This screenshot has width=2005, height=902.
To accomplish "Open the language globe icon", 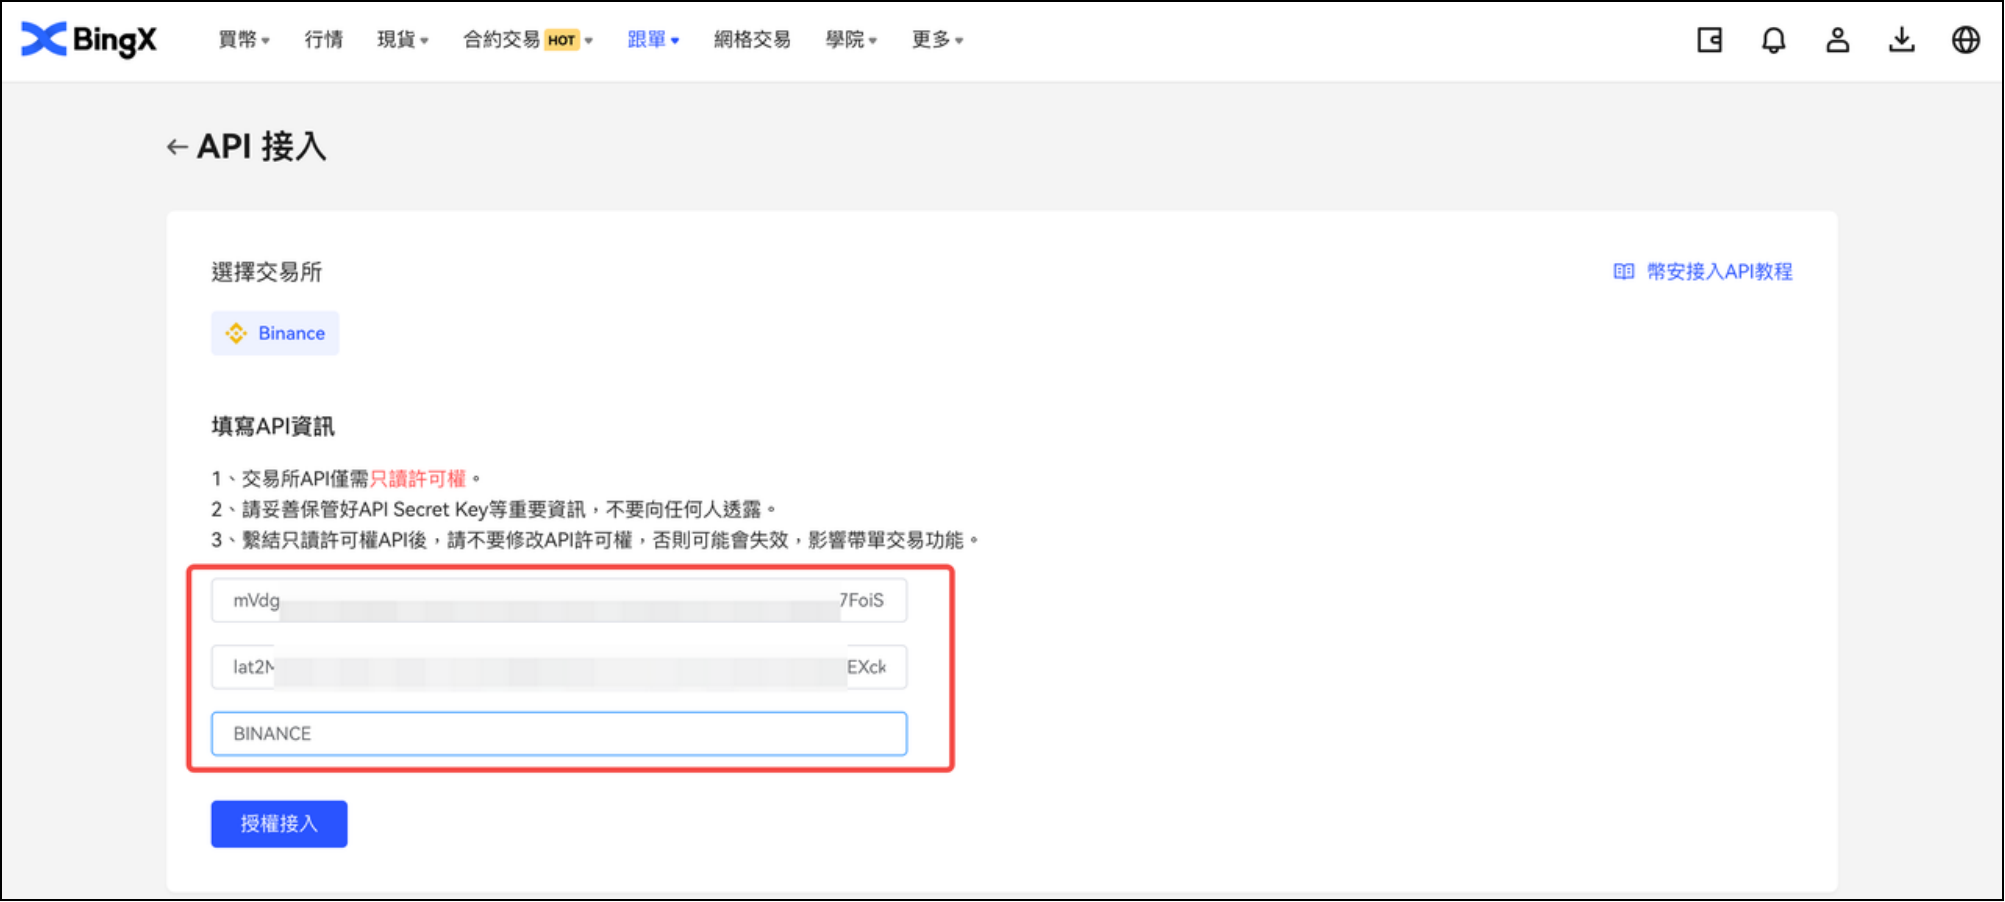I will 1965,40.
